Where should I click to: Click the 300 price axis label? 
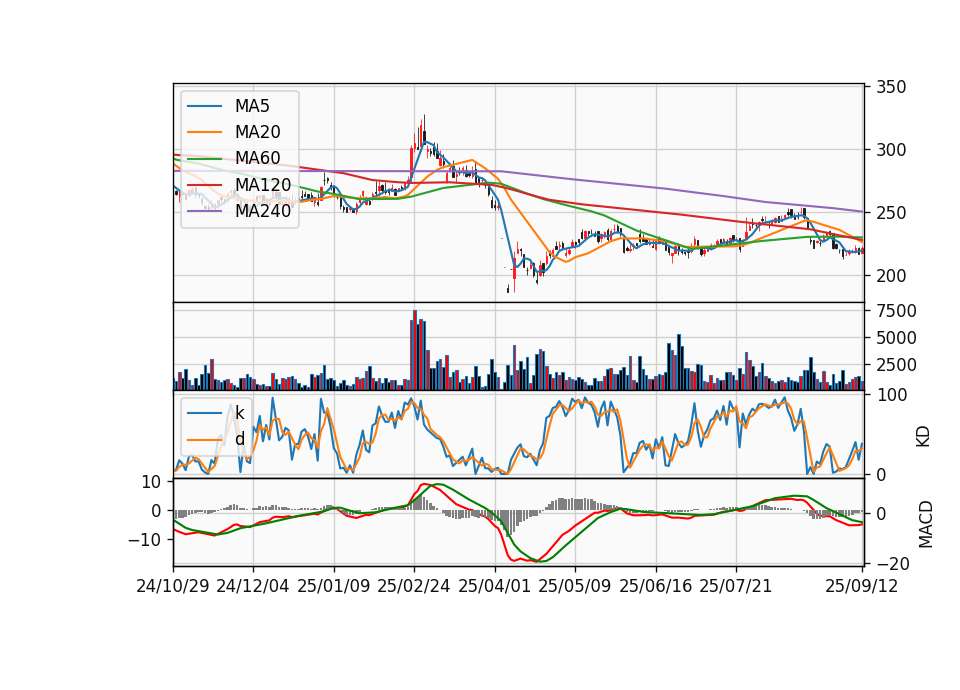[x=891, y=150]
